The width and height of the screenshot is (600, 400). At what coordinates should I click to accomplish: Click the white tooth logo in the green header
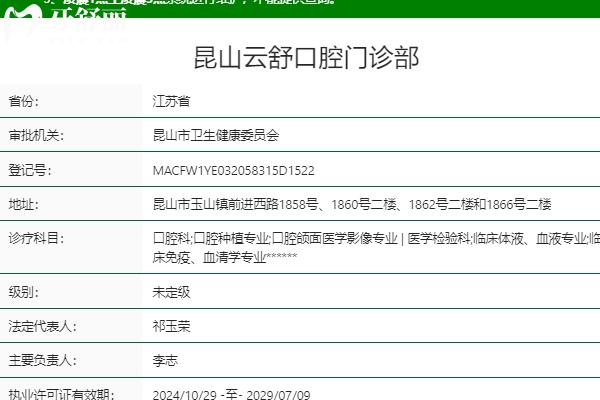21,11
